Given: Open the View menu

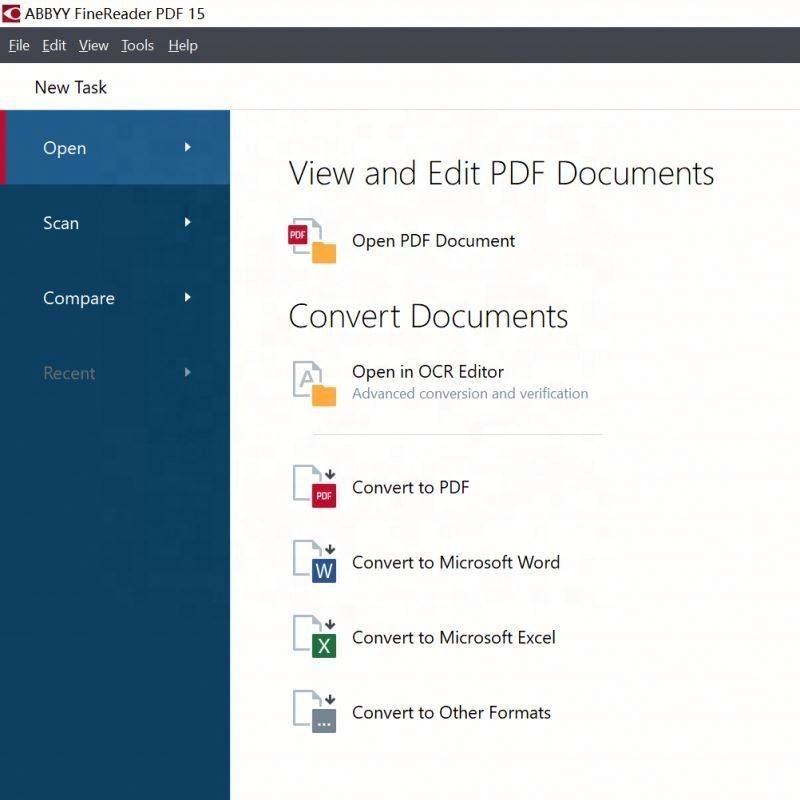Looking at the screenshot, I should click(93, 45).
